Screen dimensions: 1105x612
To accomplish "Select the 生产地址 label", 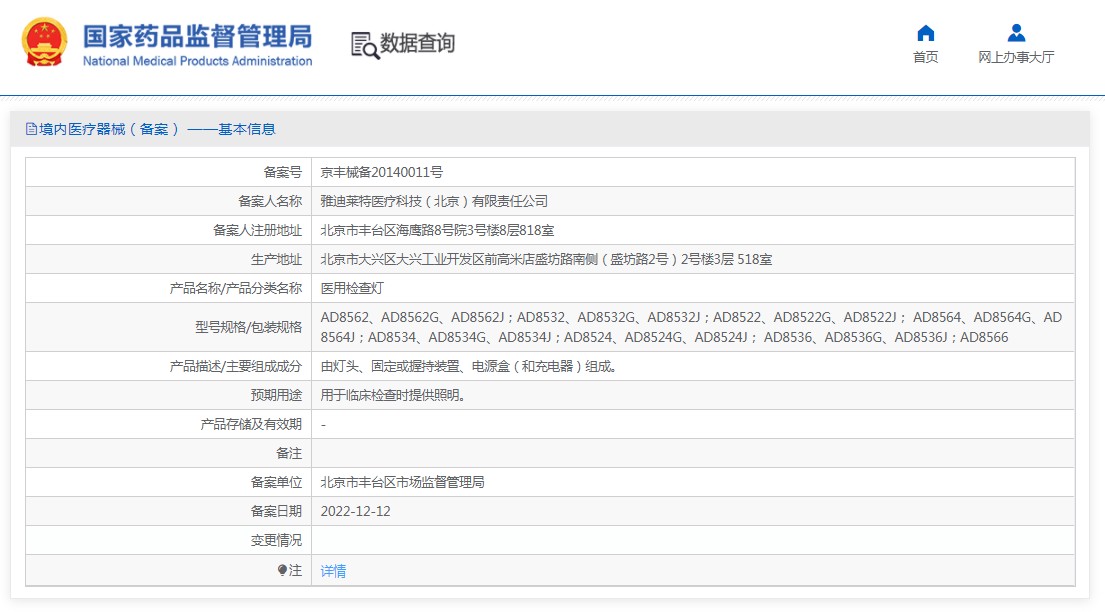I will 276,259.
